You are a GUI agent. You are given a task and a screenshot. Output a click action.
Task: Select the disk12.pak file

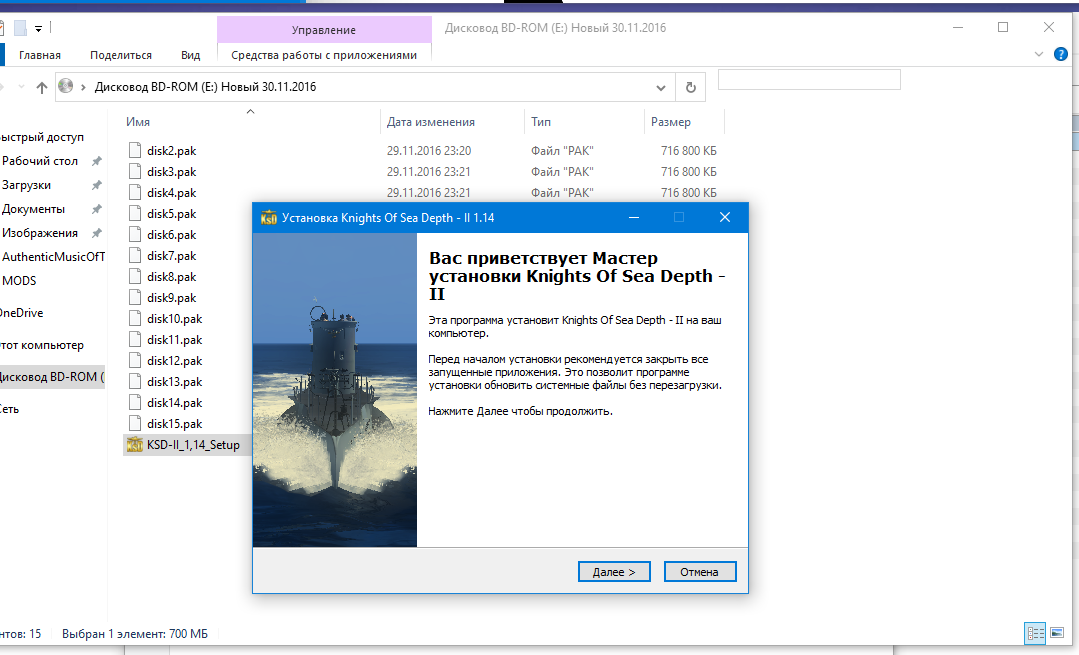click(x=175, y=361)
